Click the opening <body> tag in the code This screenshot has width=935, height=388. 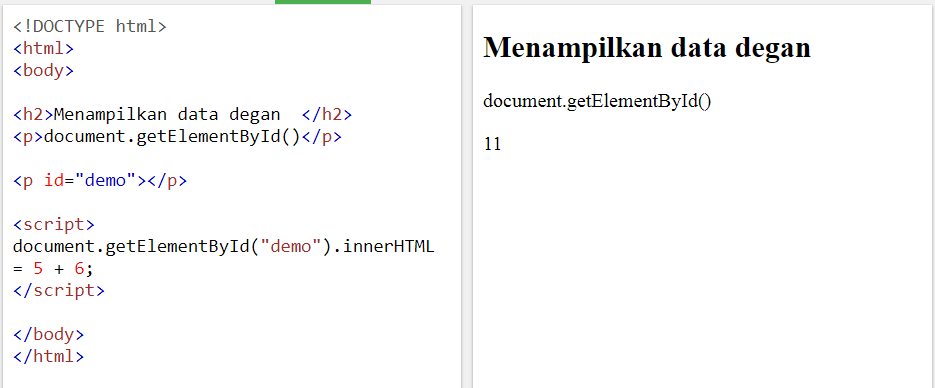(x=44, y=71)
